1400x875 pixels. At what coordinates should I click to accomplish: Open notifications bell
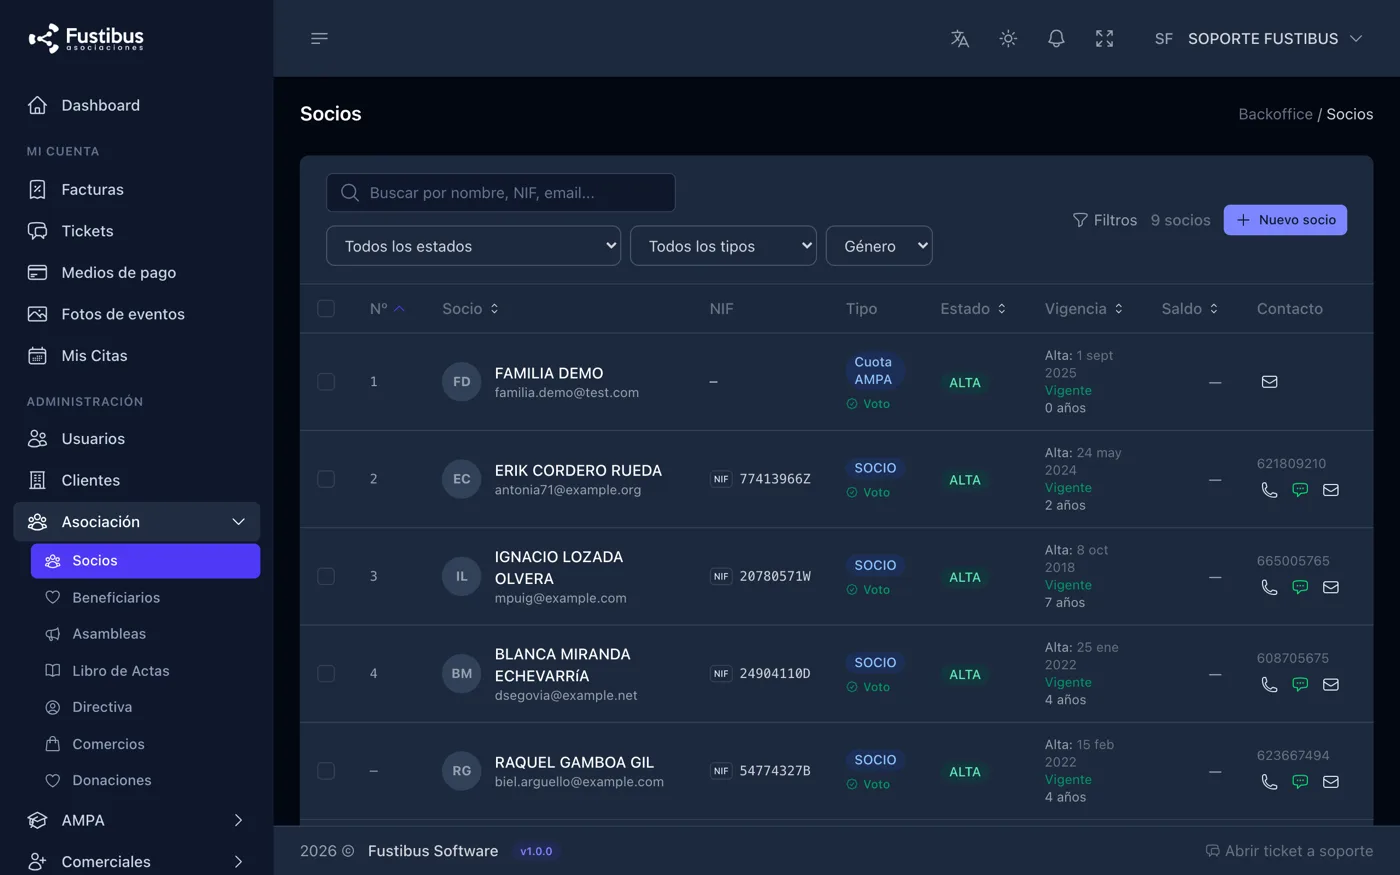point(1056,38)
